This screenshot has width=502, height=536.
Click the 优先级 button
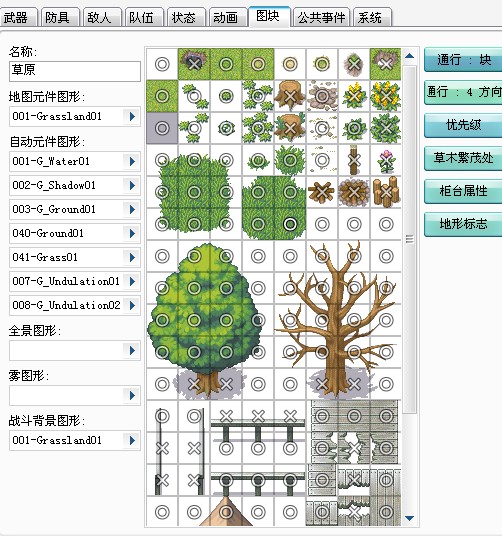click(463, 125)
